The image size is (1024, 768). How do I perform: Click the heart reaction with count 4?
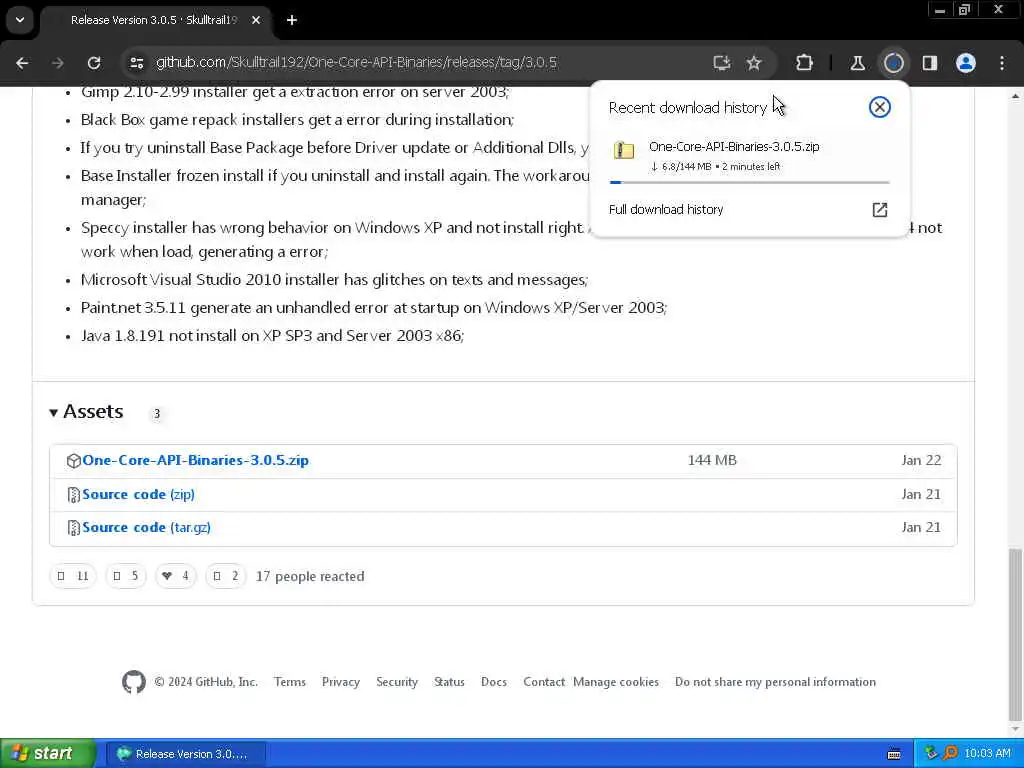coord(176,576)
